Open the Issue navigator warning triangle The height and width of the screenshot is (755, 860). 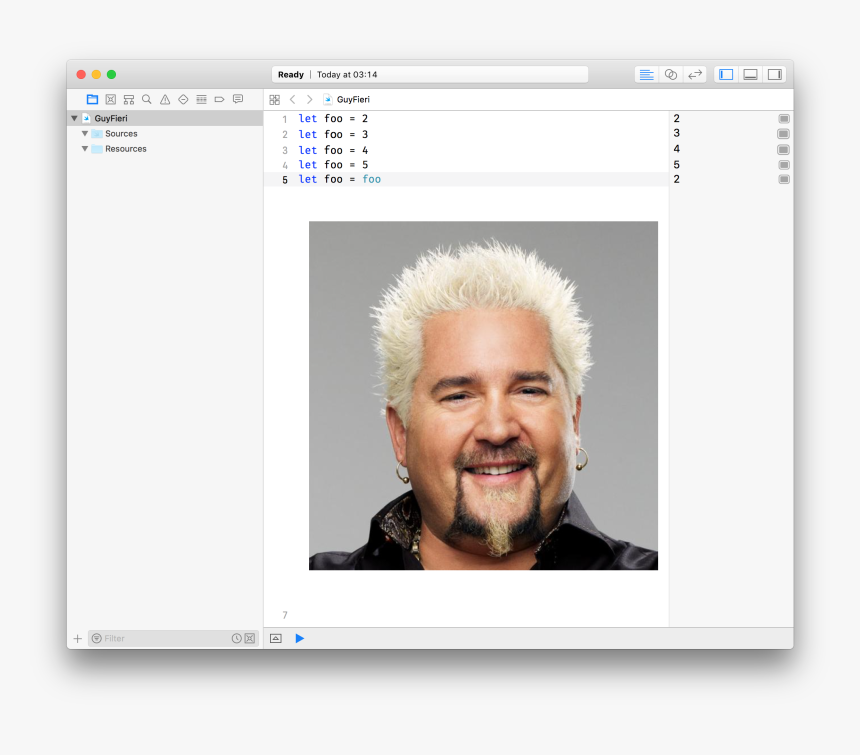165,99
